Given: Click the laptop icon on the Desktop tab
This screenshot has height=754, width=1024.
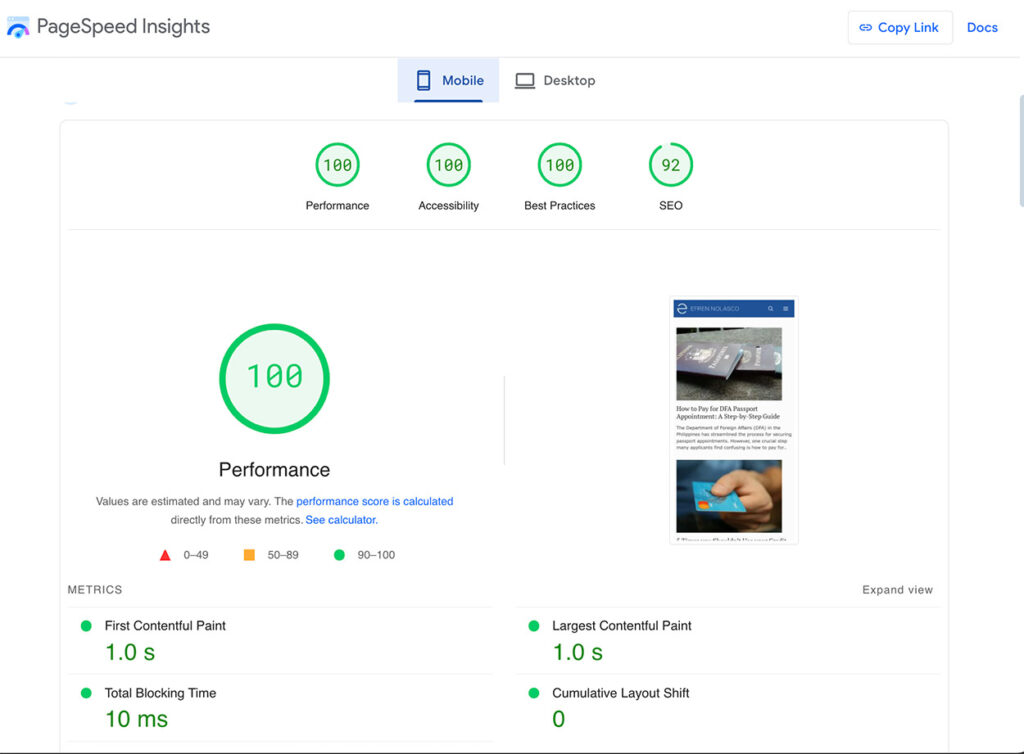Looking at the screenshot, I should (524, 80).
